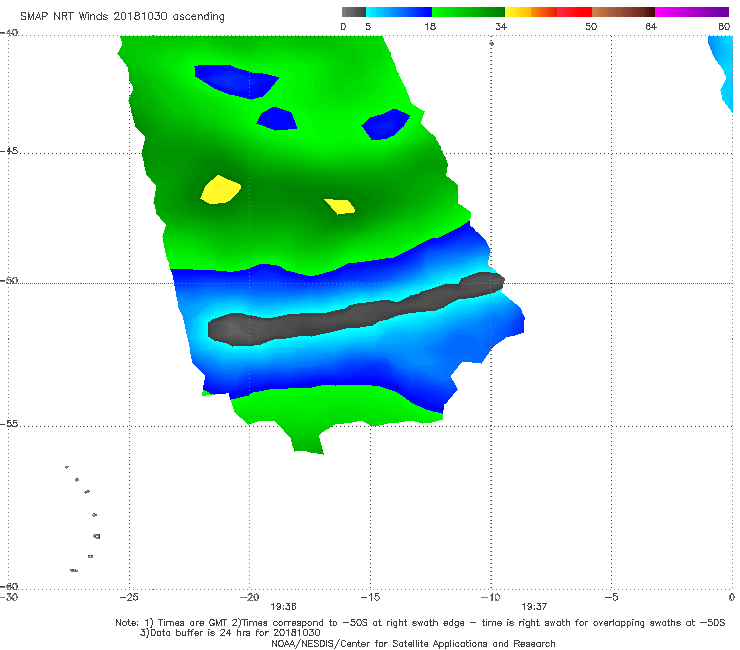The width and height of the screenshot is (740, 650).
Task: Click the color bar label 34
Action: [501, 26]
